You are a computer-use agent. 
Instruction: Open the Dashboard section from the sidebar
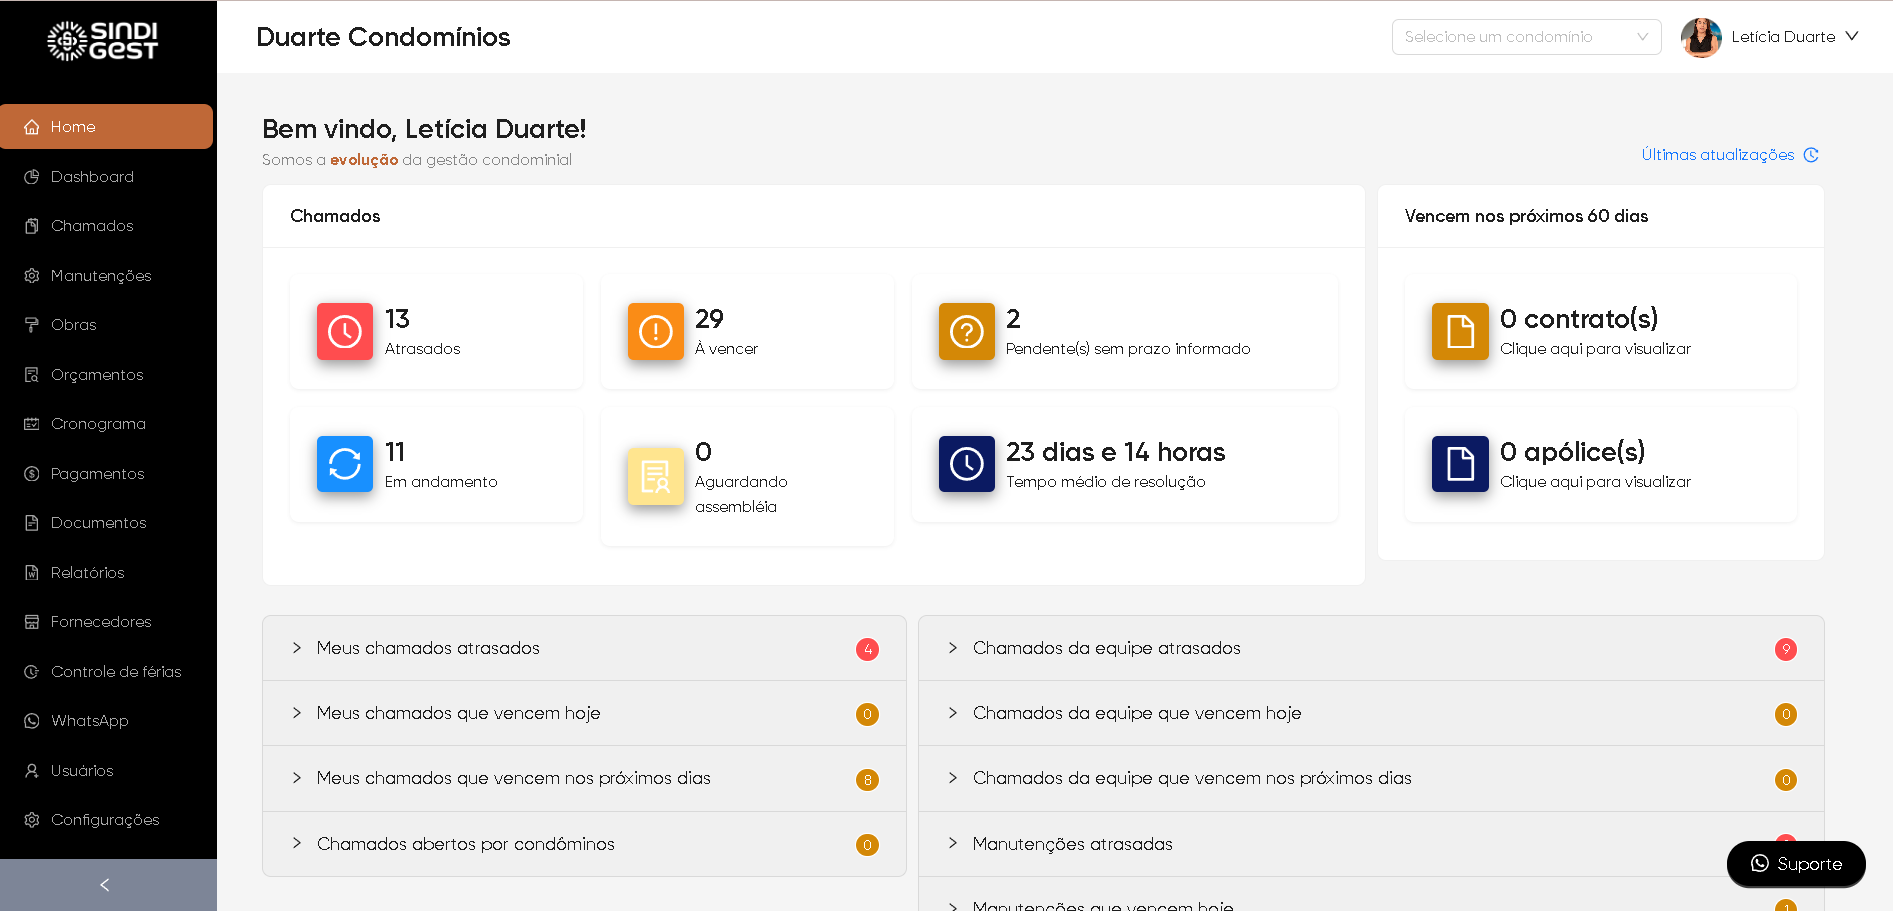92,176
